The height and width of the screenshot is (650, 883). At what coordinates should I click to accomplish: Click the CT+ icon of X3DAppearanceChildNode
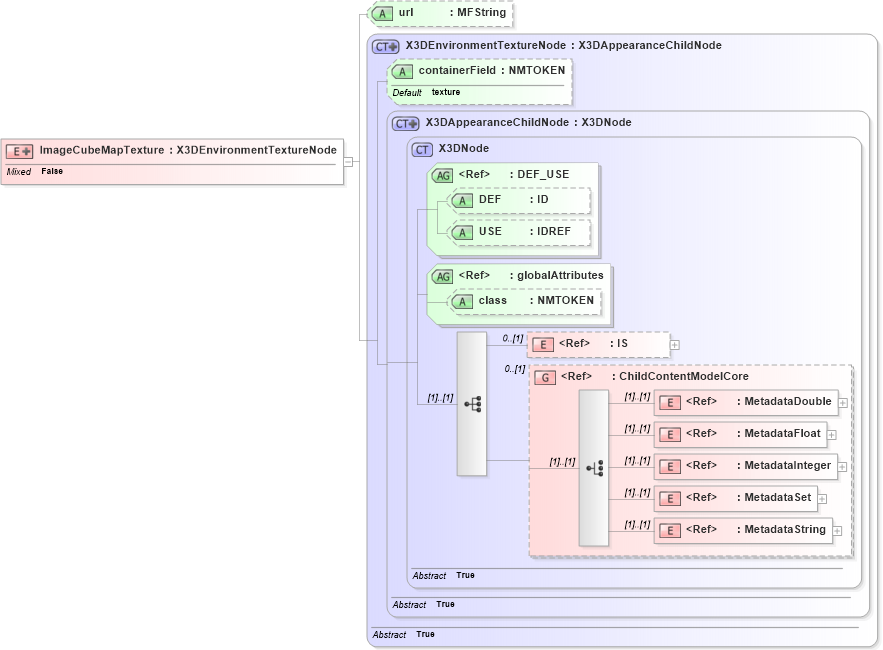(x=405, y=123)
